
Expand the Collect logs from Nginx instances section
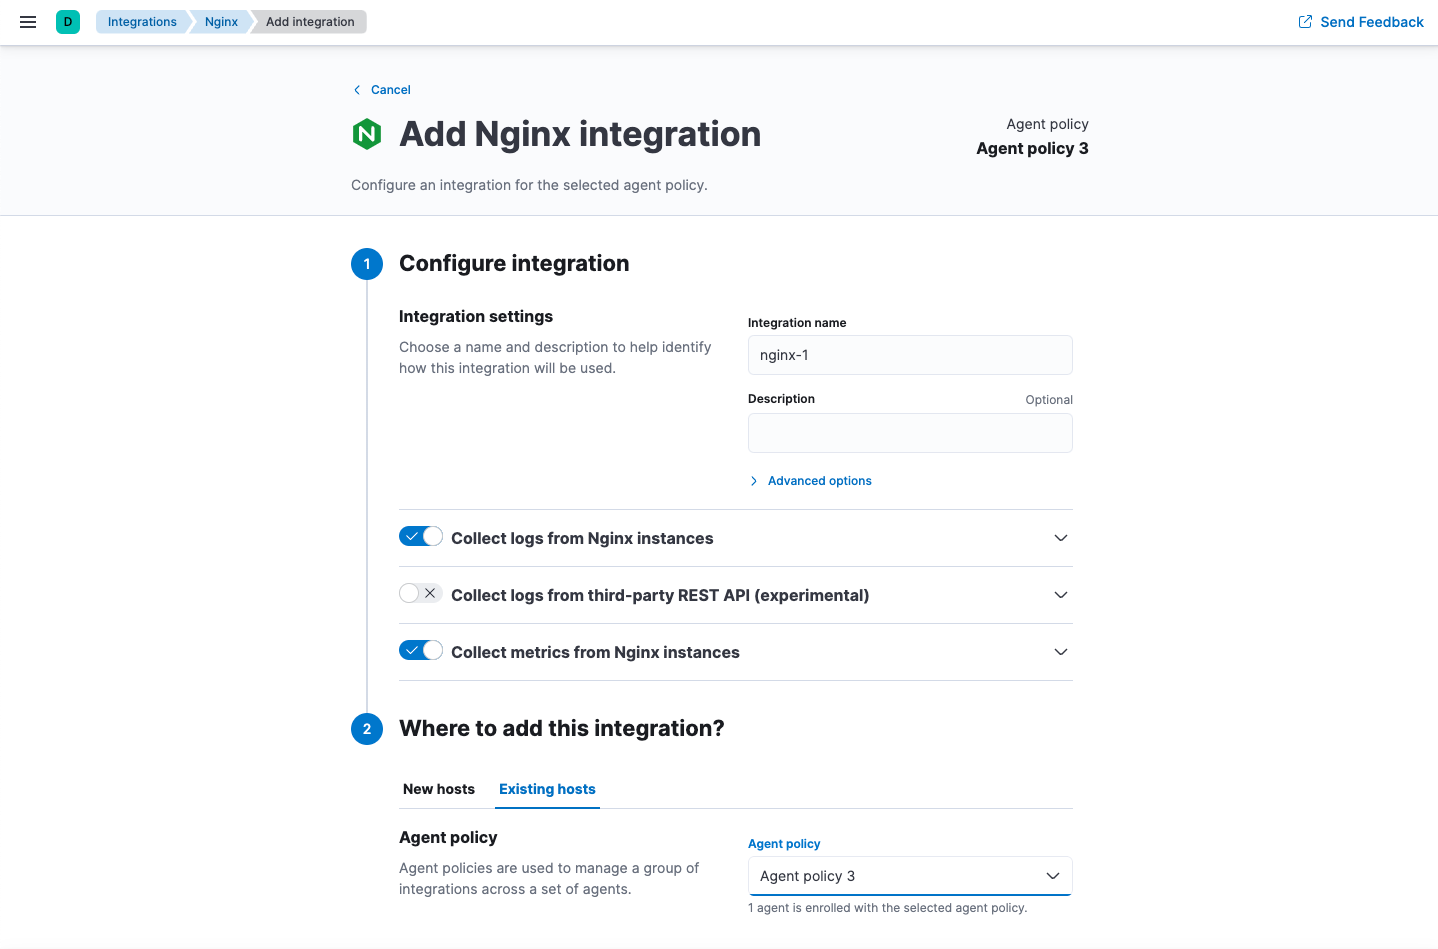click(x=1060, y=537)
